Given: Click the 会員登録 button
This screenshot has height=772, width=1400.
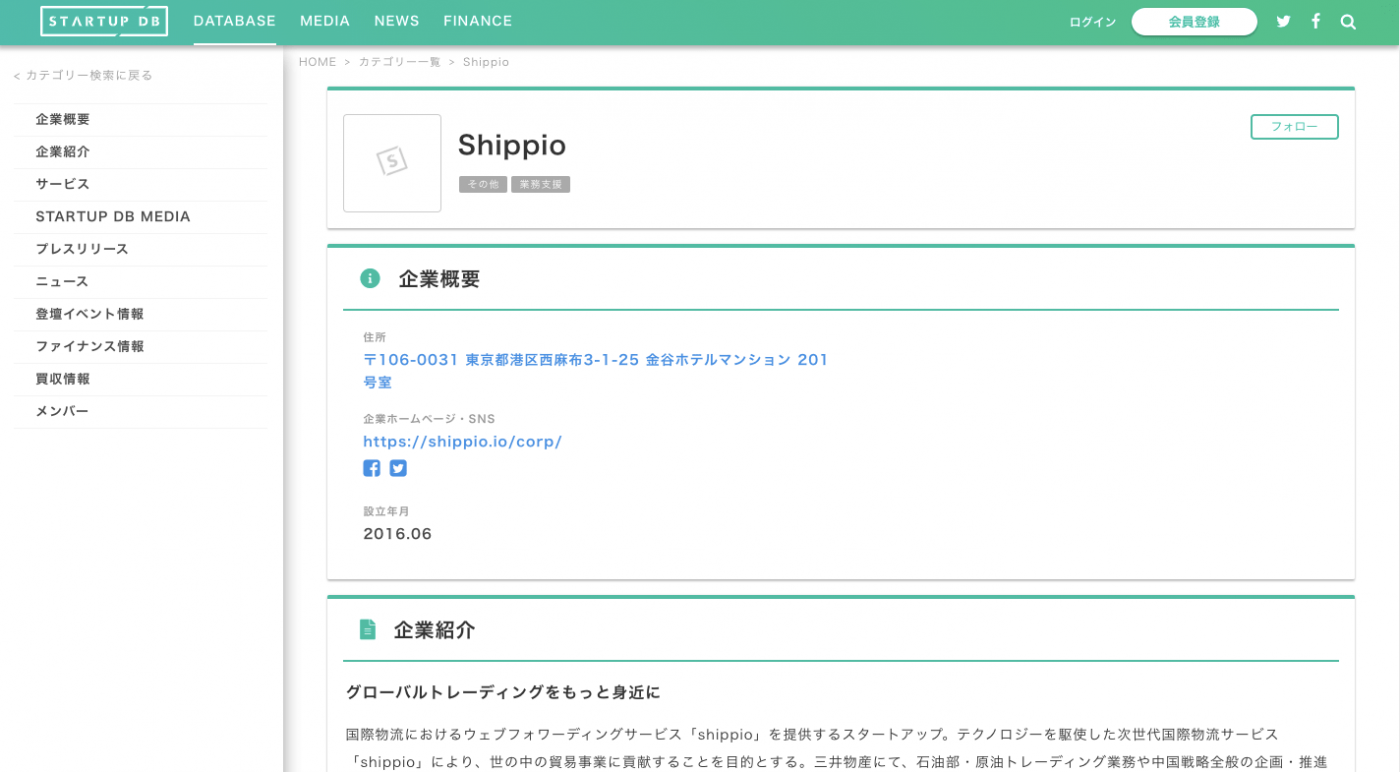Looking at the screenshot, I should point(1194,22).
